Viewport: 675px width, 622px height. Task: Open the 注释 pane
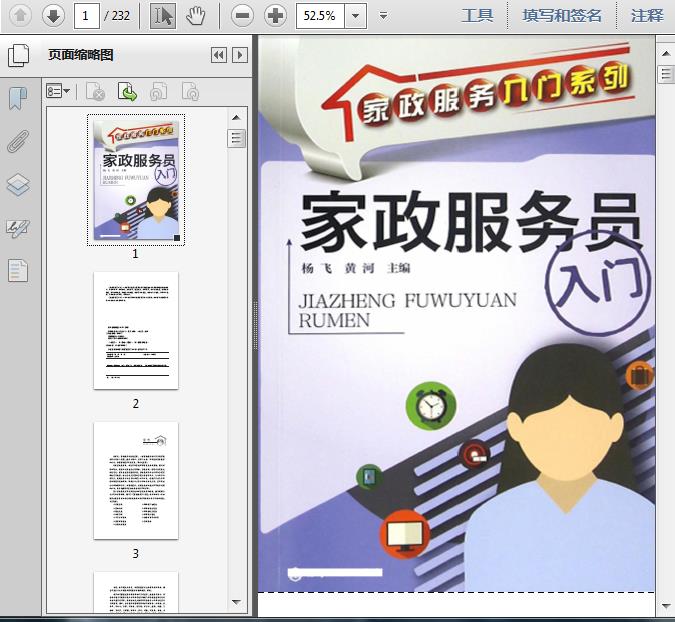click(647, 15)
